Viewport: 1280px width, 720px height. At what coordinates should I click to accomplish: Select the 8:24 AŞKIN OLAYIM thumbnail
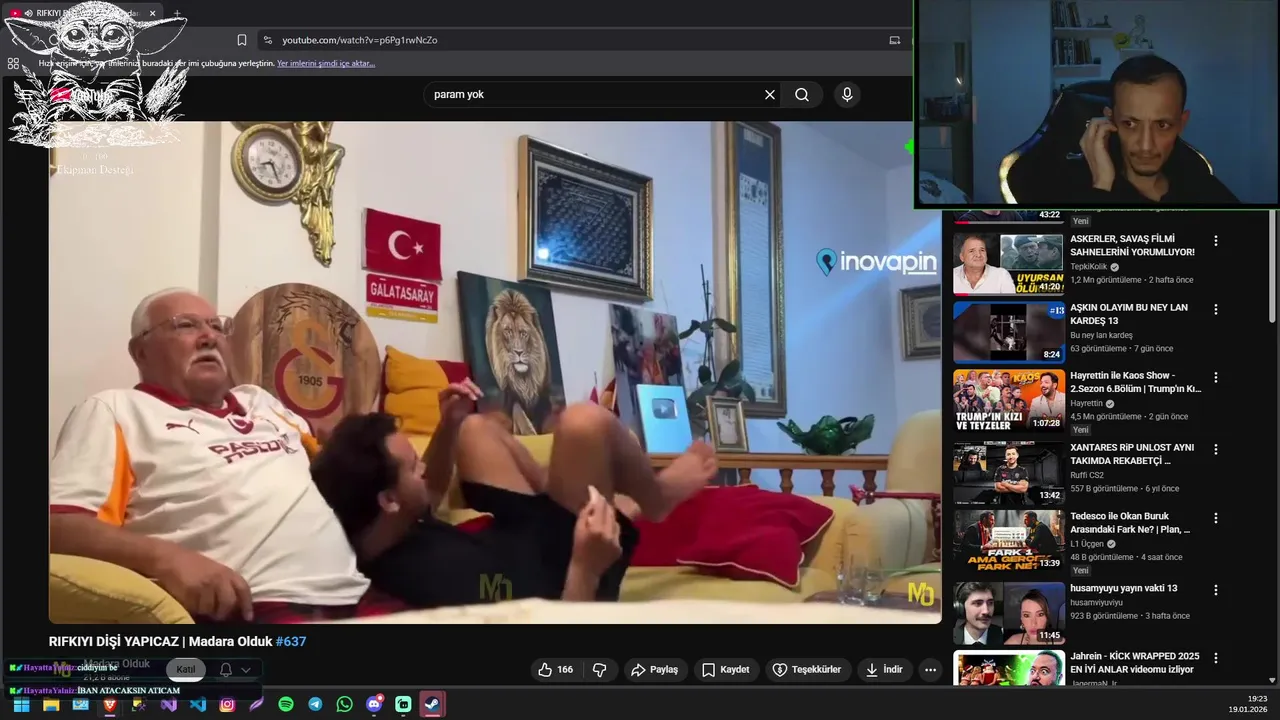point(1008,332)
